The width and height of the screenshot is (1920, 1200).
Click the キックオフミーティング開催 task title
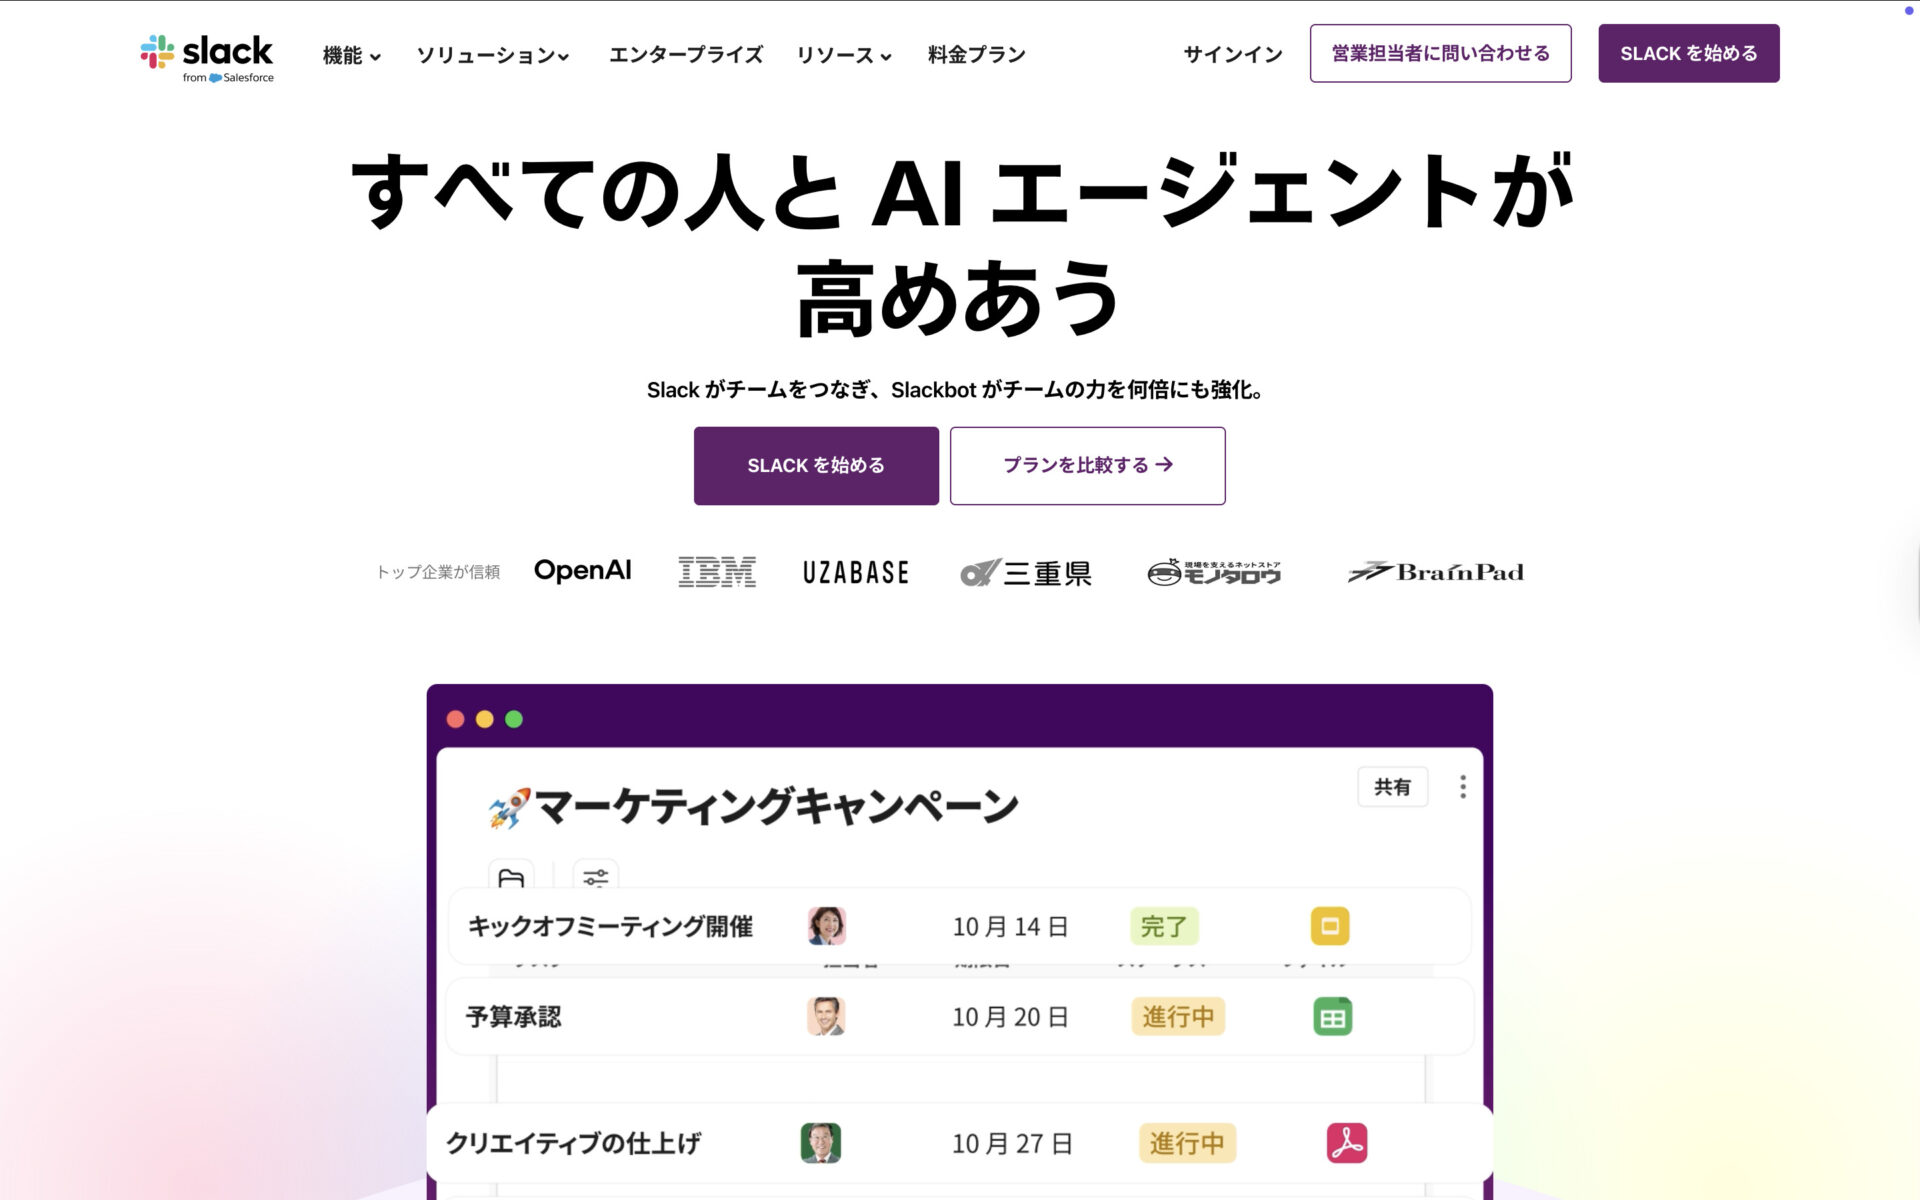[610, 926]
